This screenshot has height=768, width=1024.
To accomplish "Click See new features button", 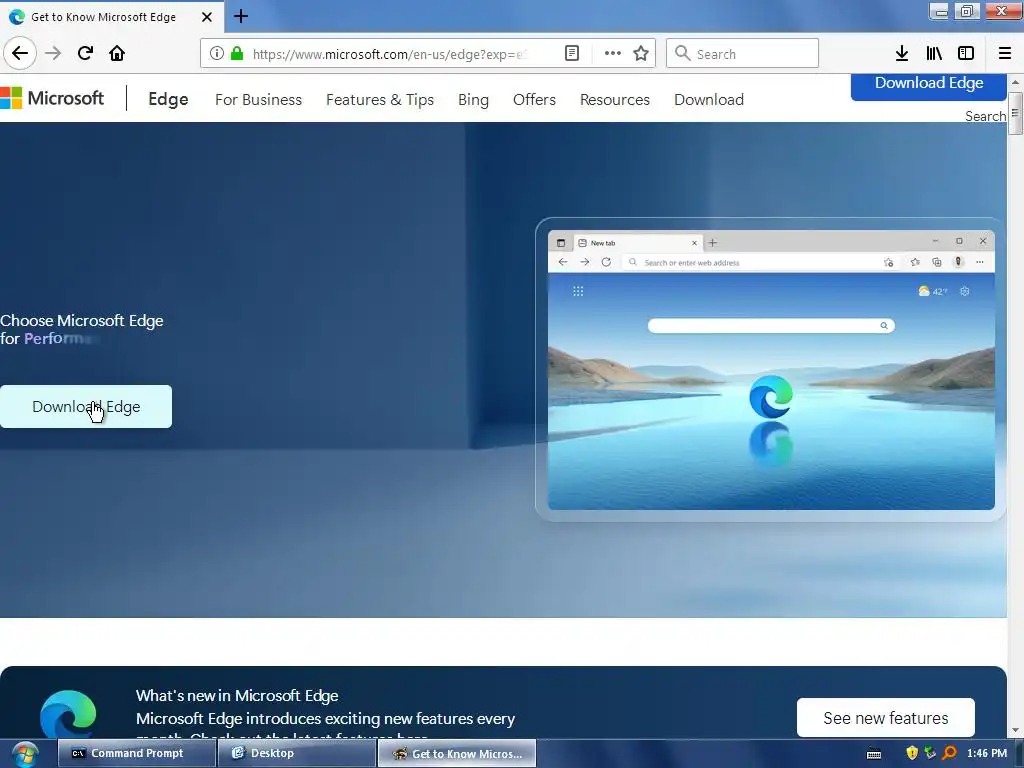I will [886, 718].
